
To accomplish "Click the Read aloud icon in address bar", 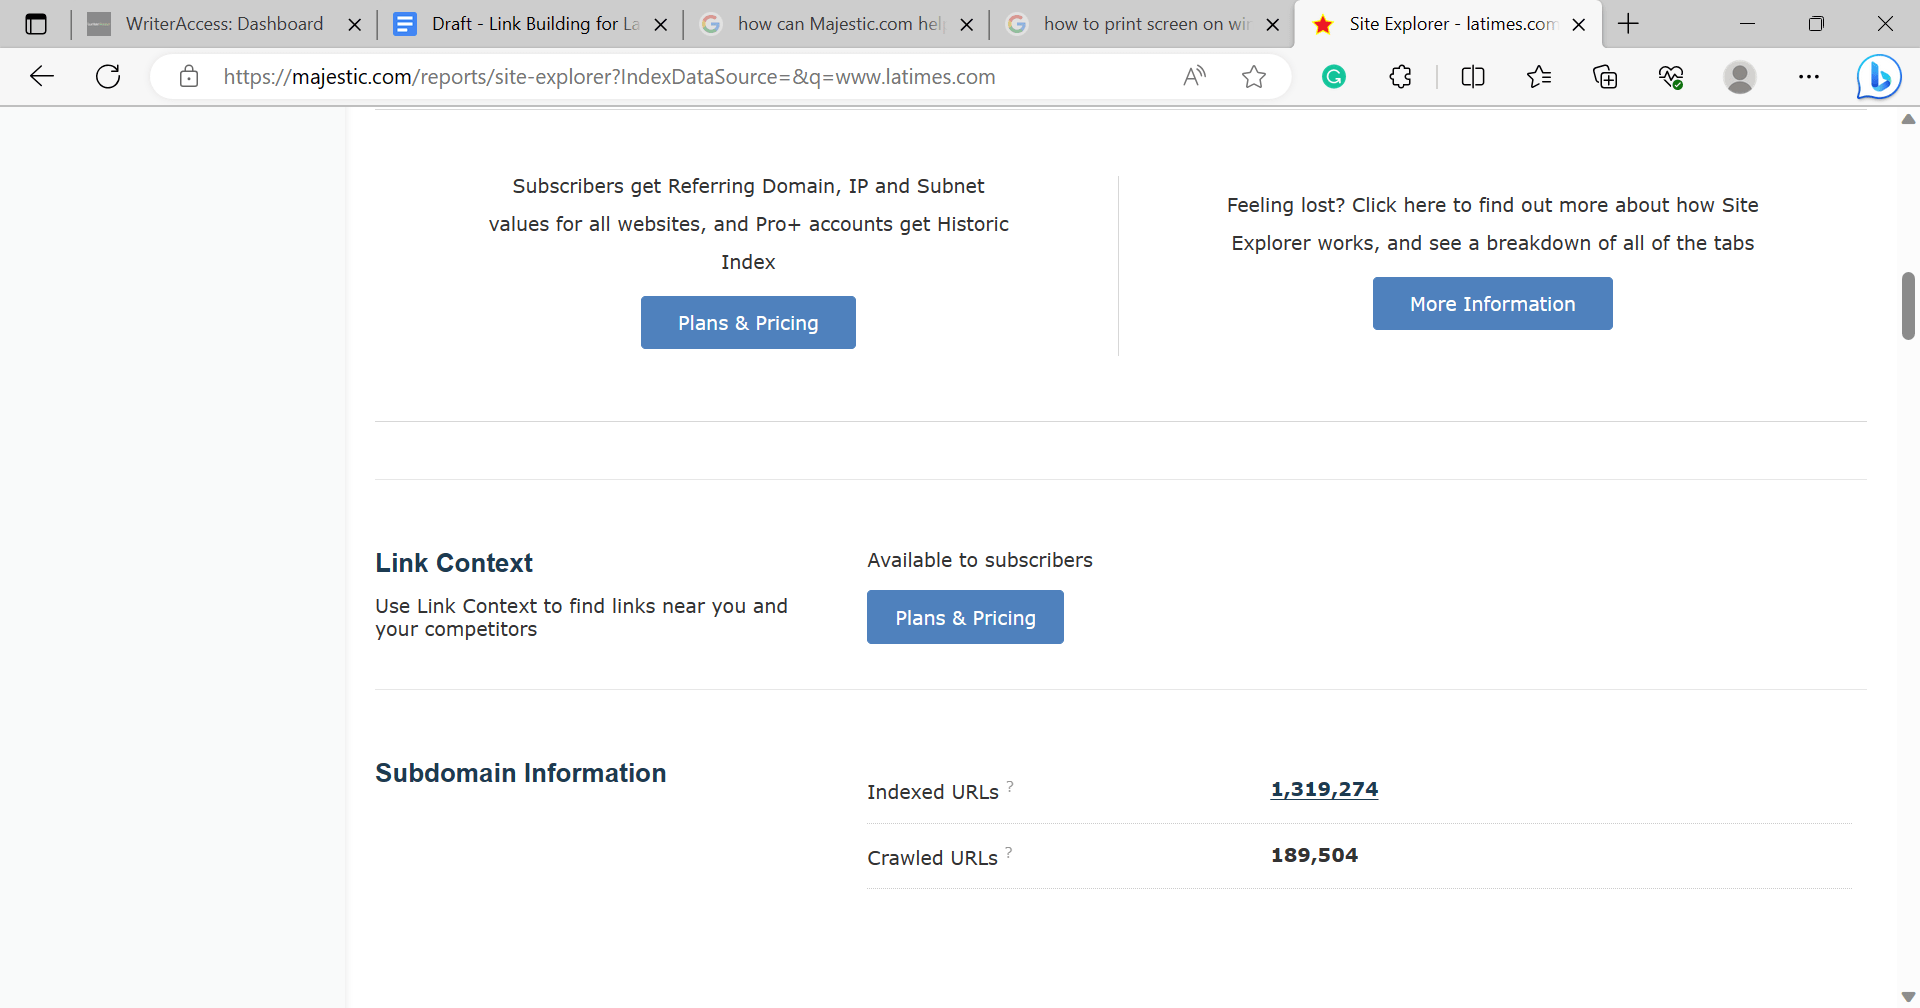I will 1195,76.
